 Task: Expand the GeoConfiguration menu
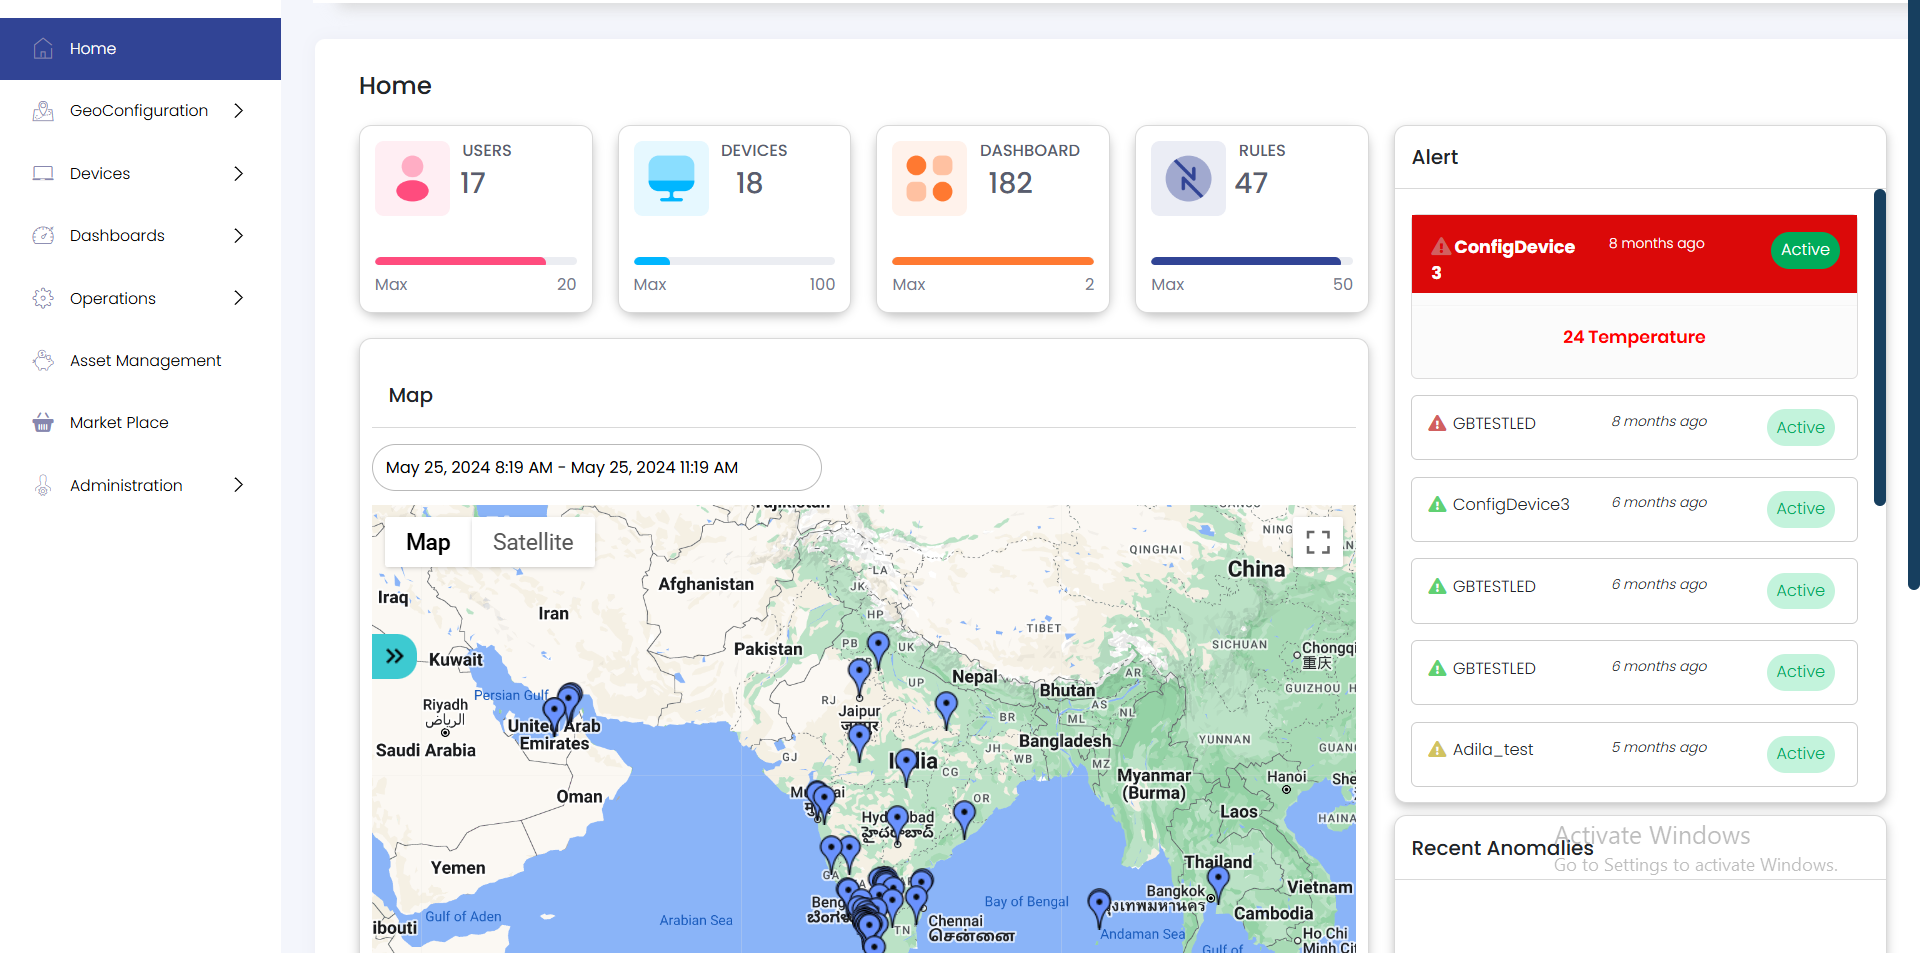(x=238, y=111)
